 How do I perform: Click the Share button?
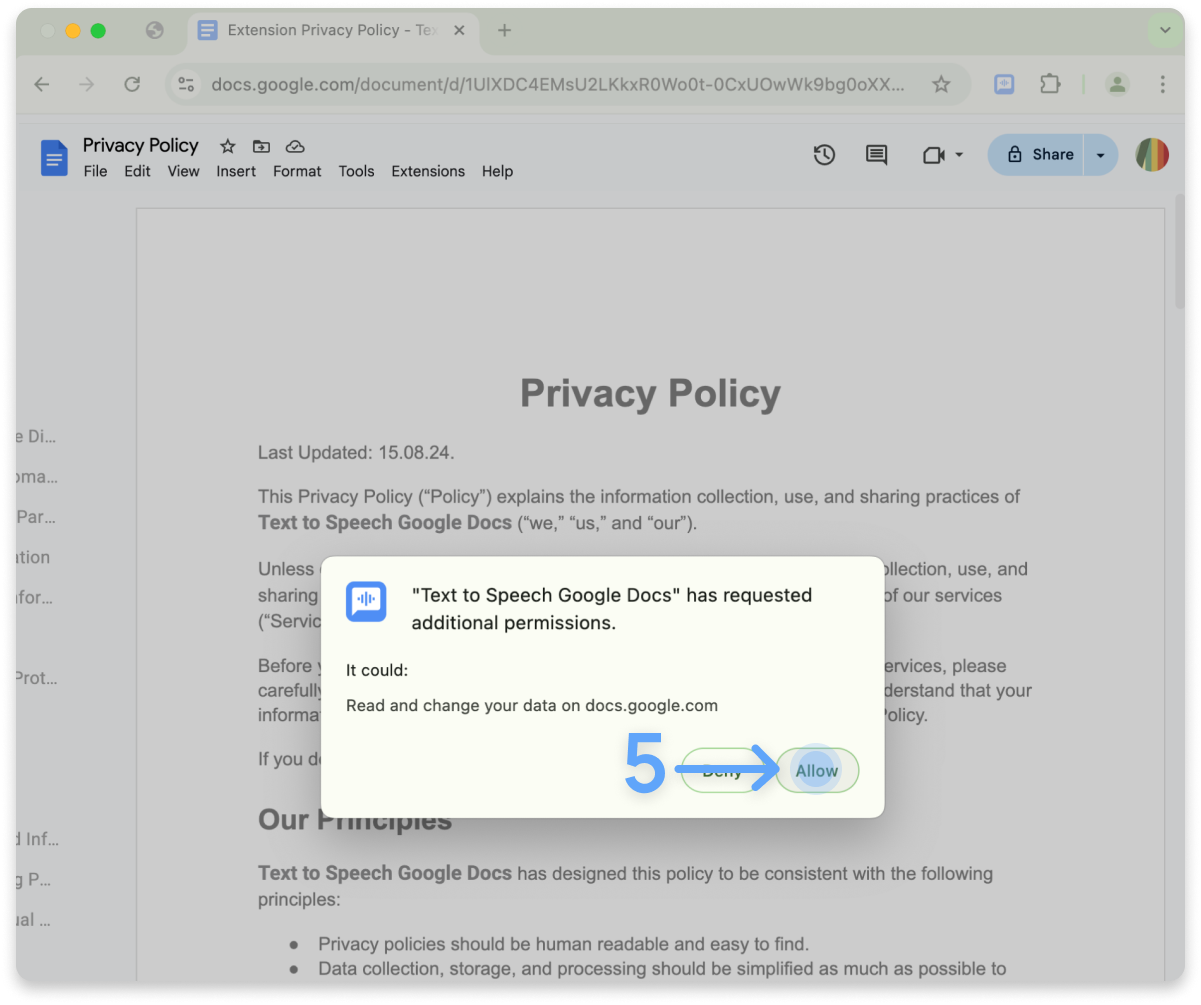(x=1037, y=155)
